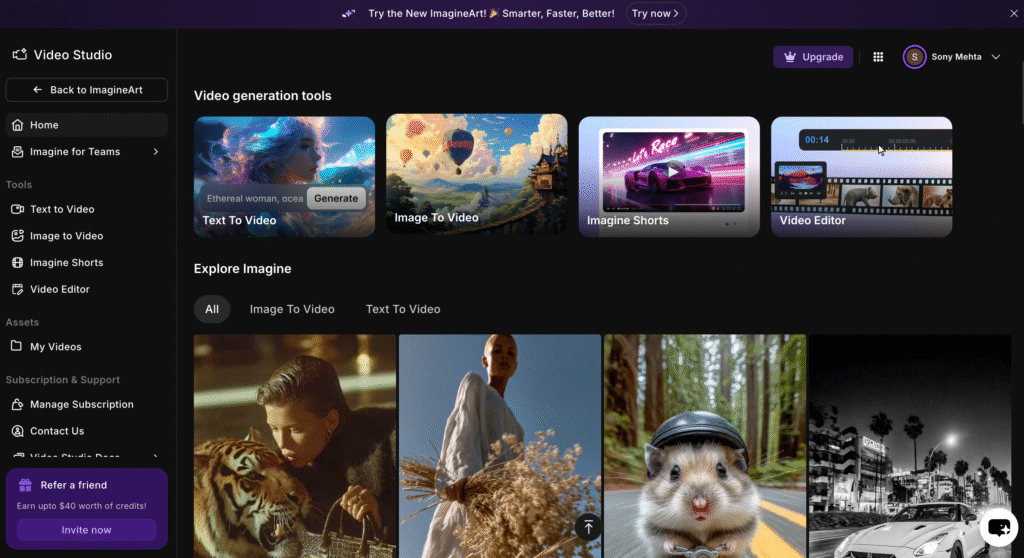Go Back to ImagineArt
The width and height of the screenshot is (1024, 558).
(86, 90)
